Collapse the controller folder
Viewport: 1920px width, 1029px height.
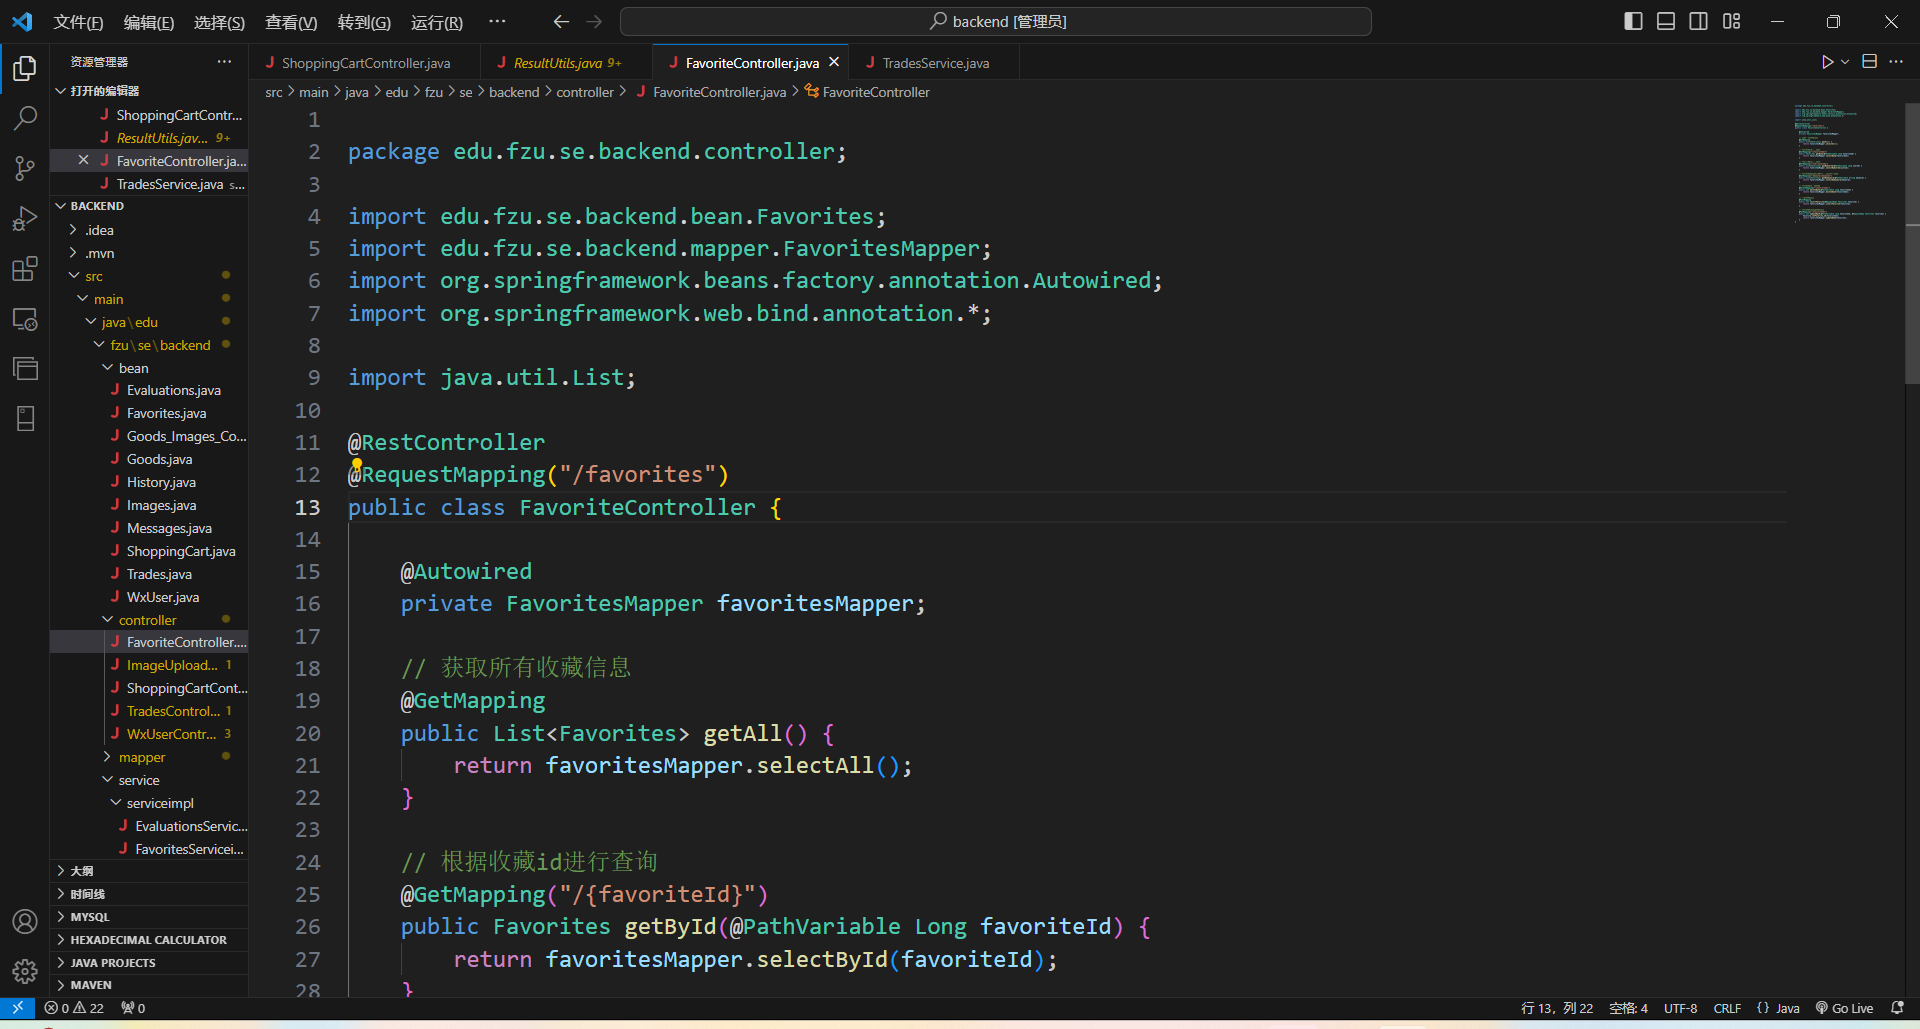[x=147, y=620]
